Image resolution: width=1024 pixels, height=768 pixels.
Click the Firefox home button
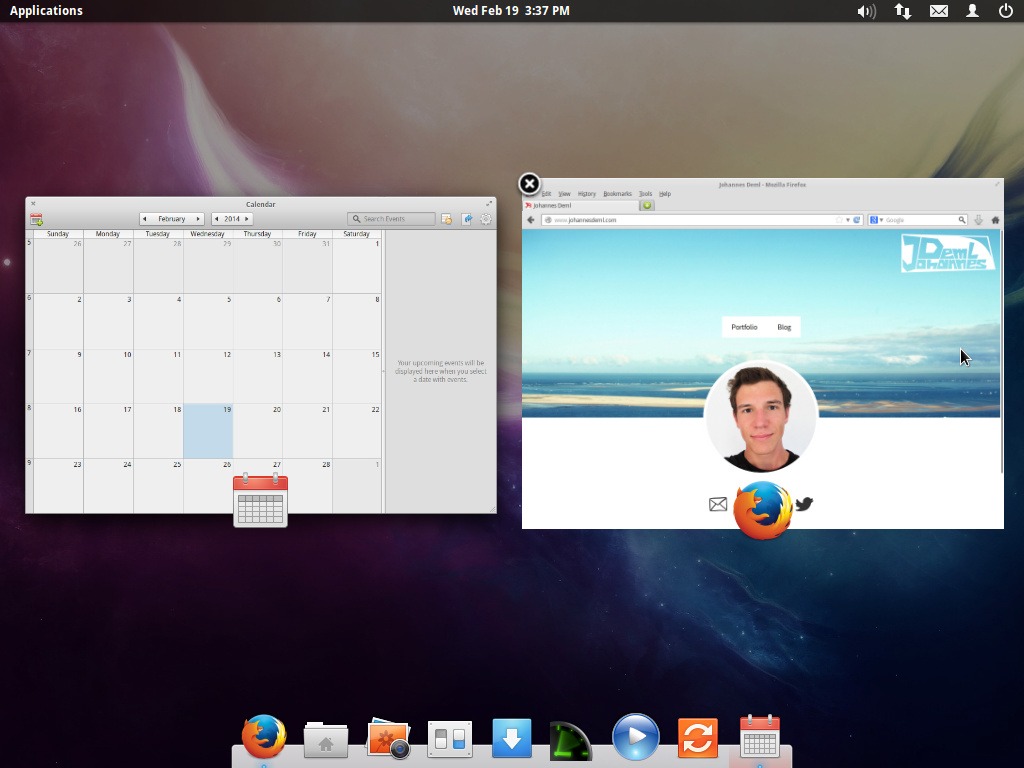pos(994,219)
